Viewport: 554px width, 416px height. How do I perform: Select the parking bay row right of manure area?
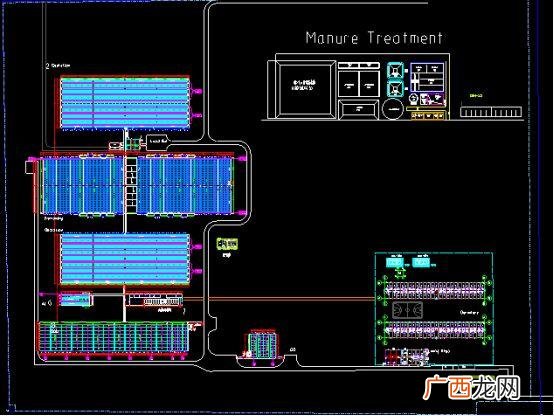pyautogui.click(x=491, y=112)
